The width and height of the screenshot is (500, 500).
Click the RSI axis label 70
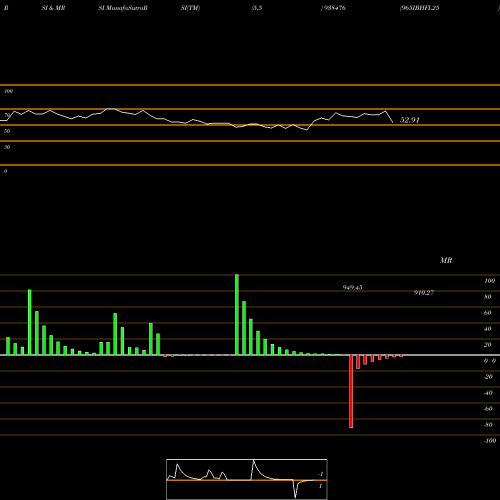click(x=7, y=115)
